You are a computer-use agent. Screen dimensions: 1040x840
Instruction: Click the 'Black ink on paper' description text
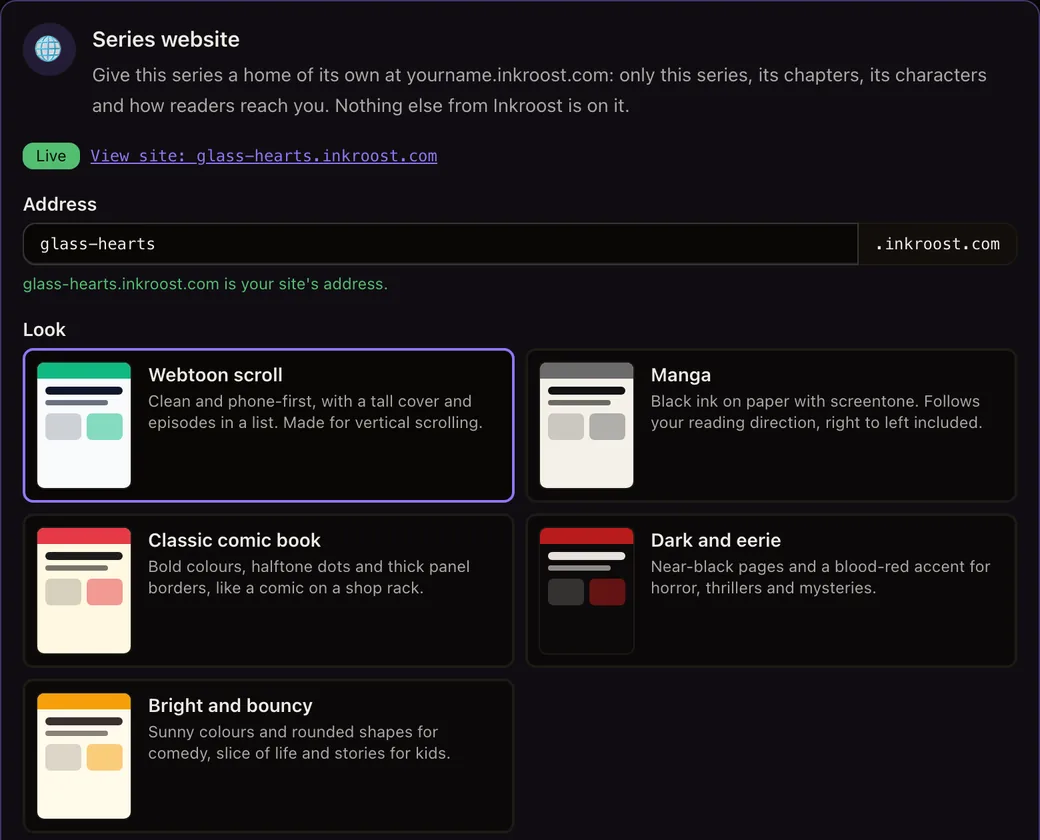coord(816,412)
